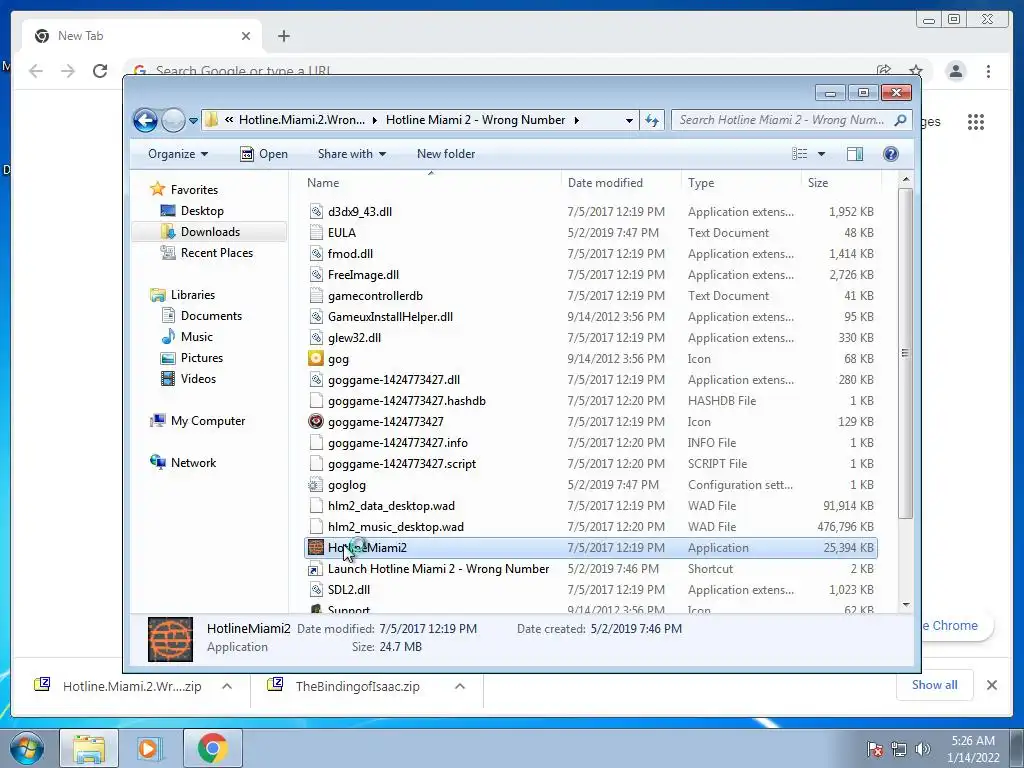
Task: Click Show all downloads in Chrome
Action: pos(935,685)
